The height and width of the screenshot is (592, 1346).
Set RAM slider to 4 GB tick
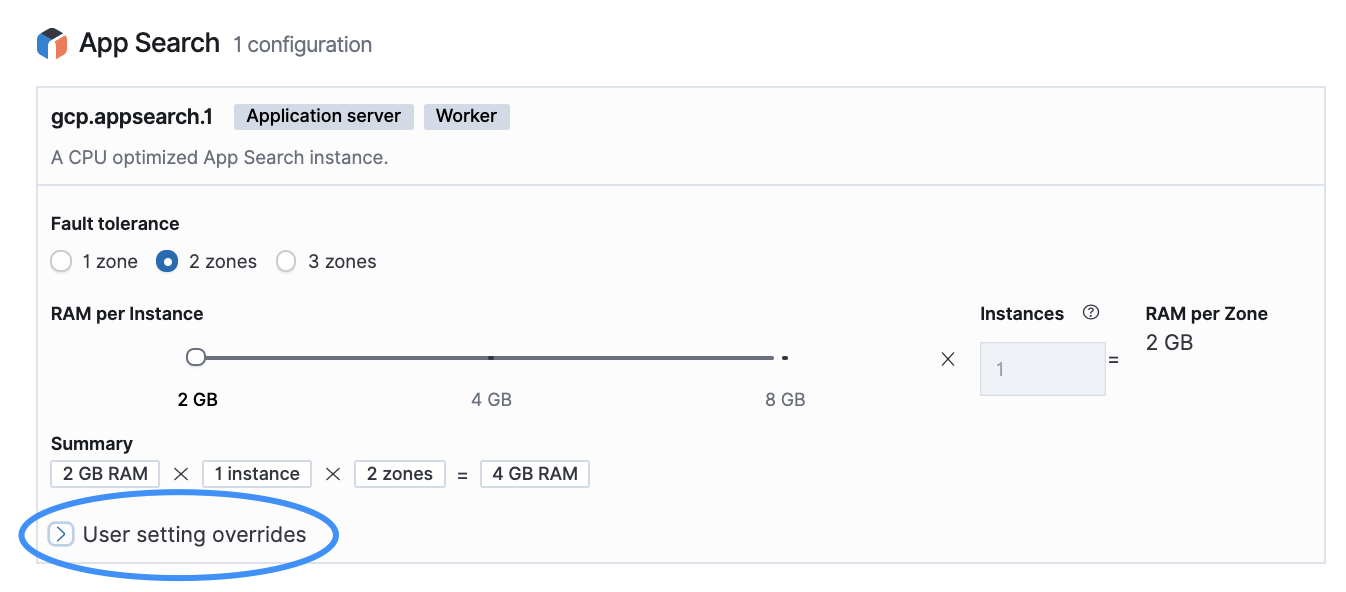[491, 357]
